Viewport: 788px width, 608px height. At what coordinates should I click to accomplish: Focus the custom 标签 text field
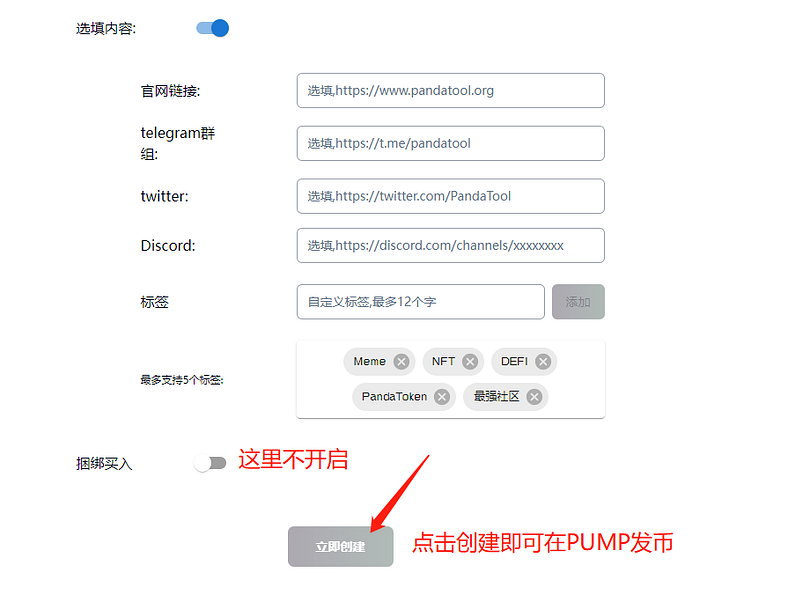click(x=421, y=301)
